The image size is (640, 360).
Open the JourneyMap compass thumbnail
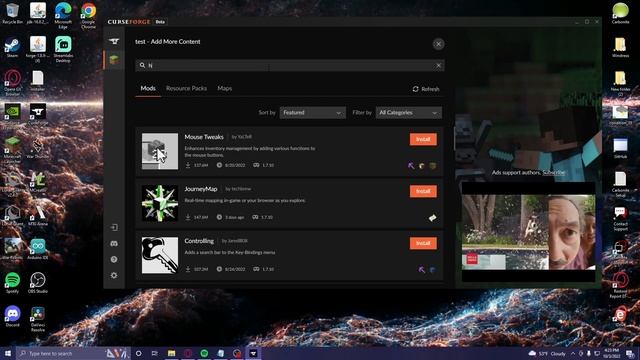coord(160,203)
